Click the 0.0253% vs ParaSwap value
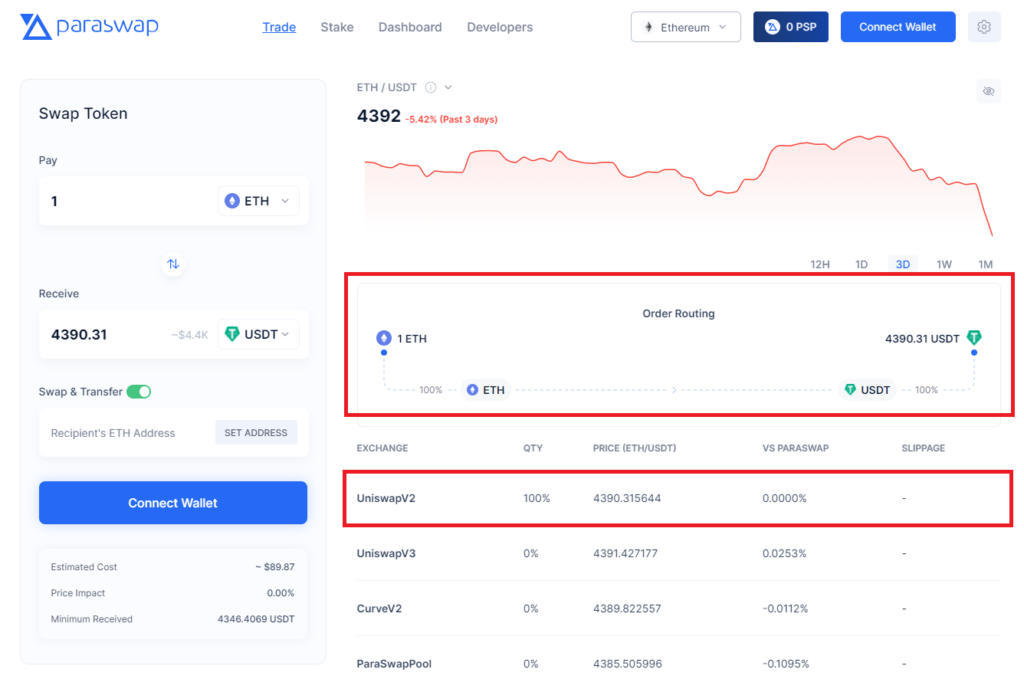 click(x=784, y=553)
